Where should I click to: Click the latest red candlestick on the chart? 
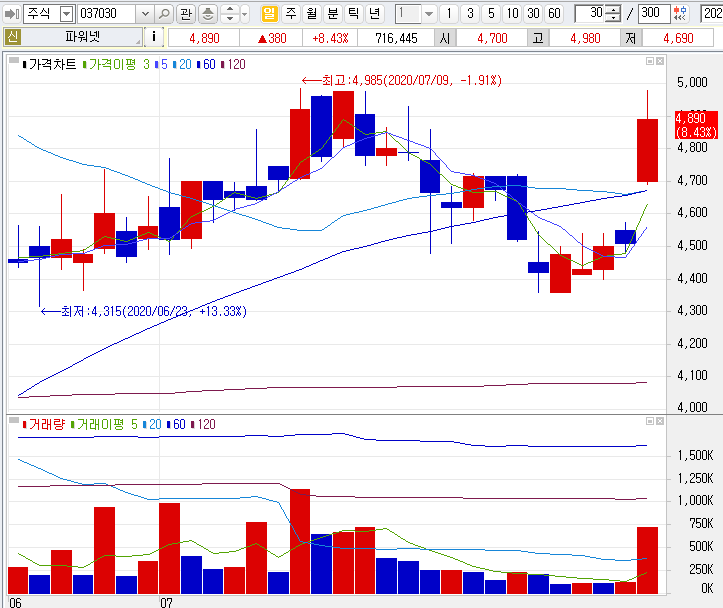647,150
